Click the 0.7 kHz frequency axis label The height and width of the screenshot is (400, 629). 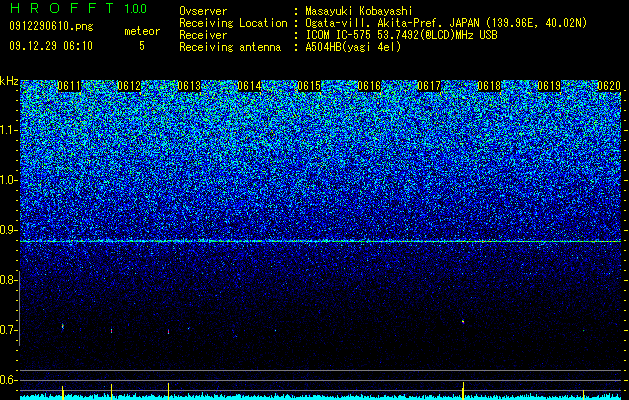(x=8, y=330)
